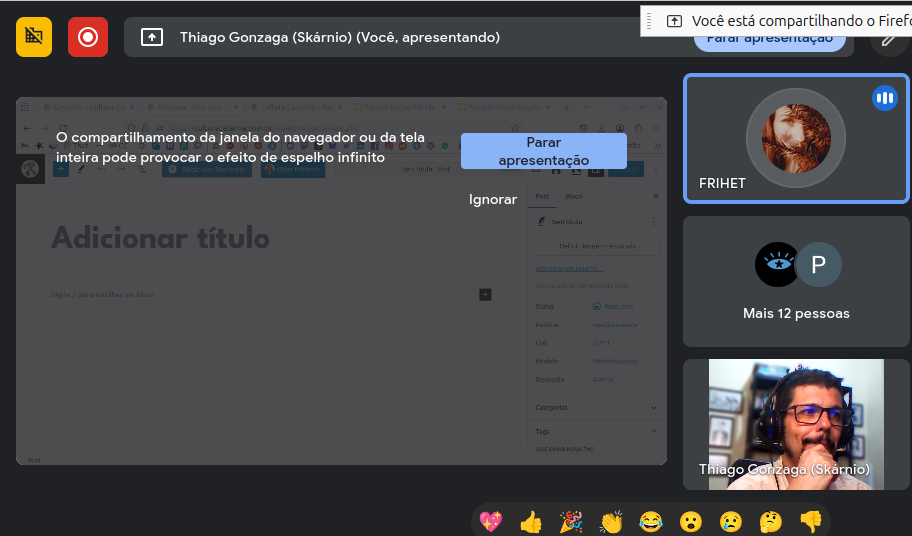The image size is (912, 536).
Task: Send the thinking face emoji reaction
Action: click(771, 521)
